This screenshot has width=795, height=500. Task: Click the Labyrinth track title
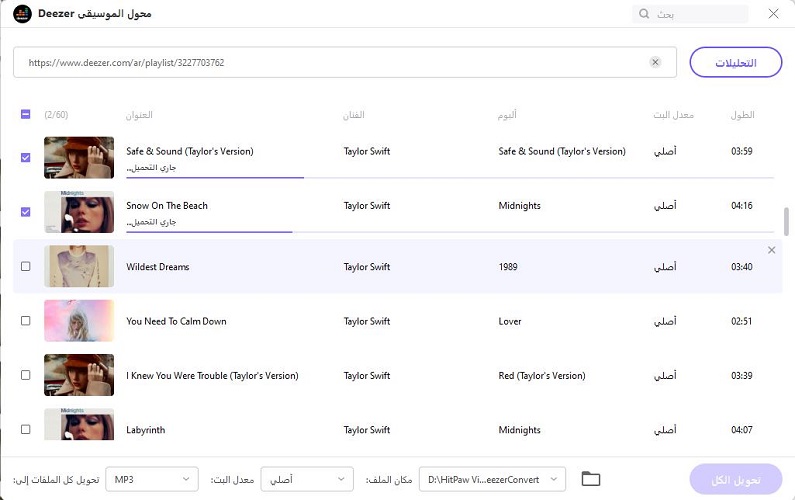[146, 430]
